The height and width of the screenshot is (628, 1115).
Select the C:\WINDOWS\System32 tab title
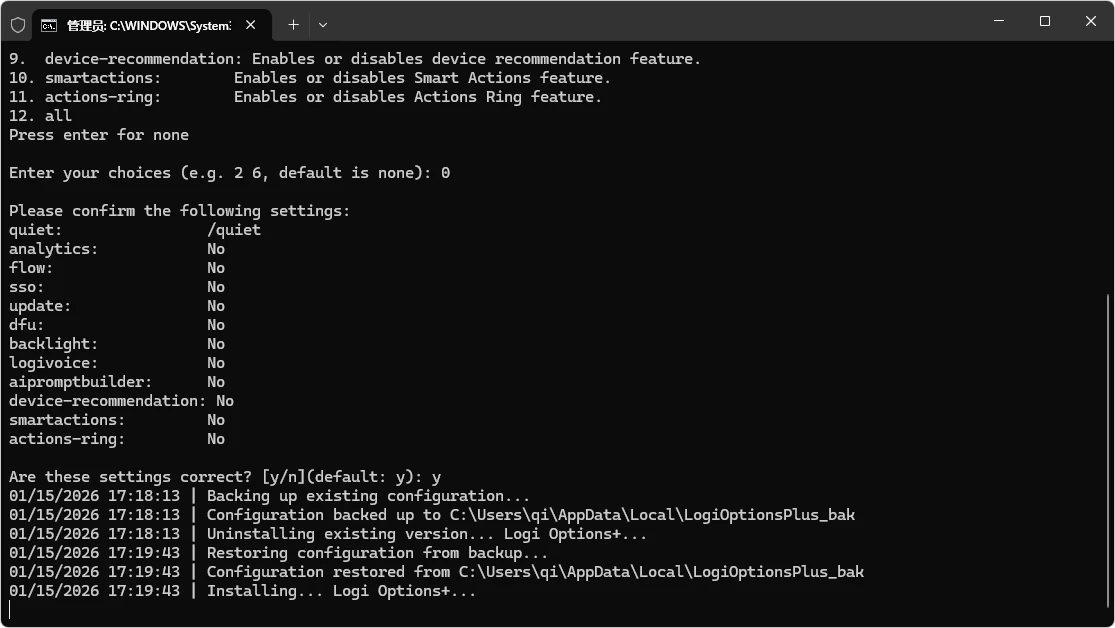[x=148, y=24]
